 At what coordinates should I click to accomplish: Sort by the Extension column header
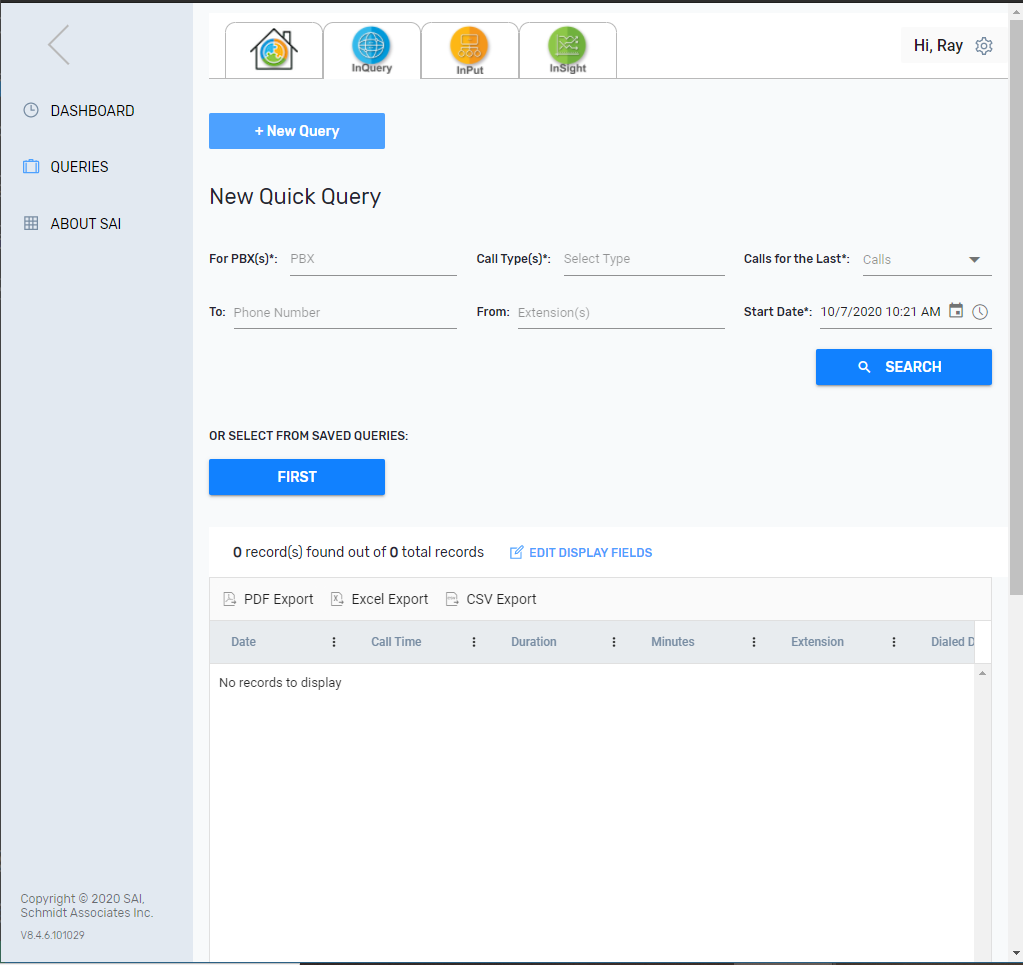click(817, 642)
